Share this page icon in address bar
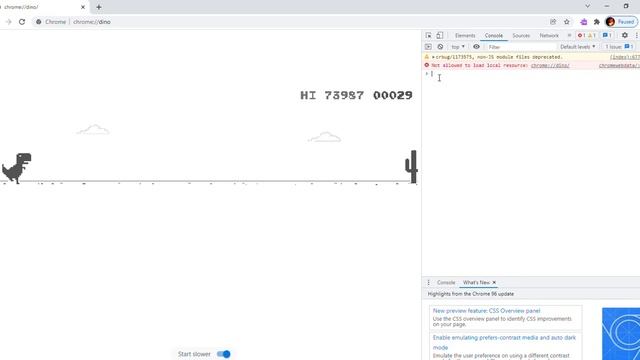Screen dimensions: 640x360 tap(553, 22)
